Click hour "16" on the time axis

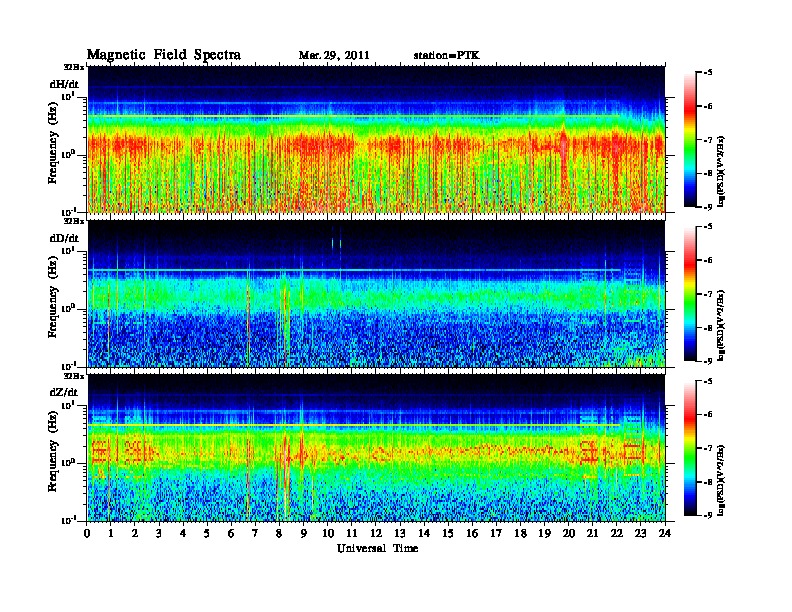pyautogui.click(x=472, y=533)
